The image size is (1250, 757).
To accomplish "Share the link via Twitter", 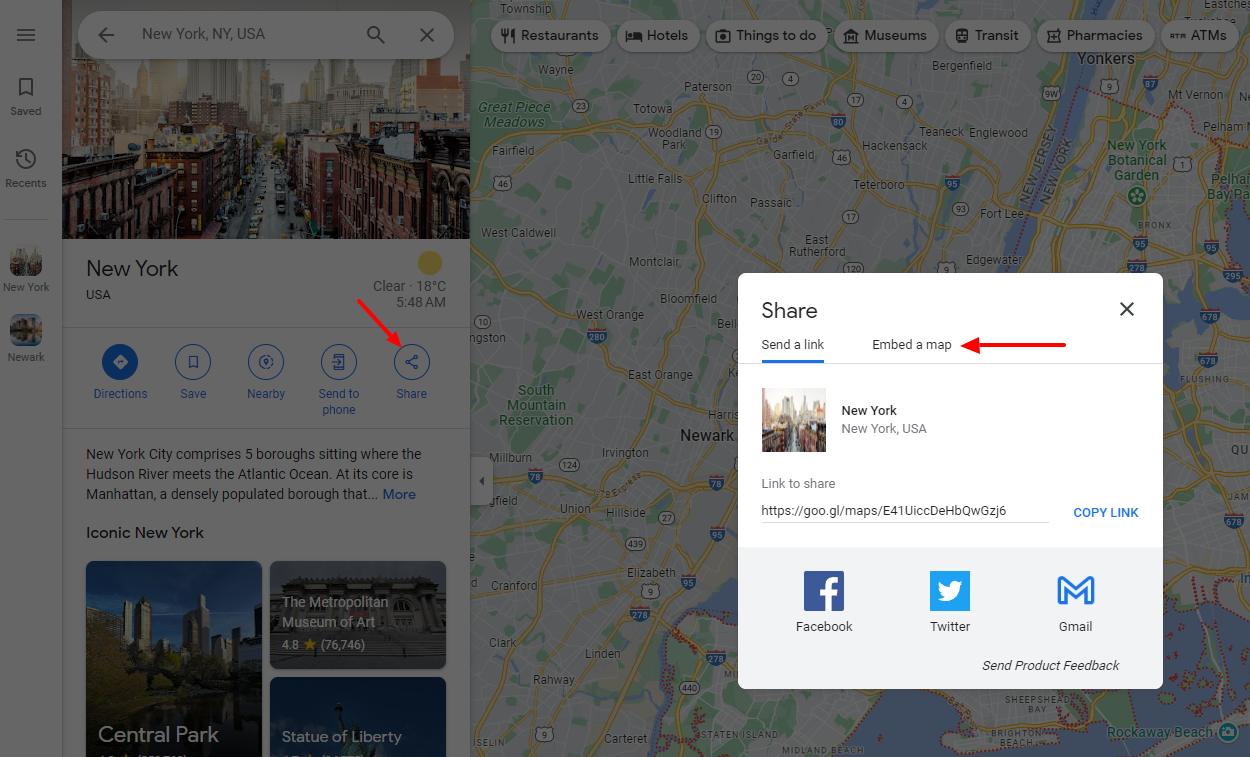I will 950,591.
